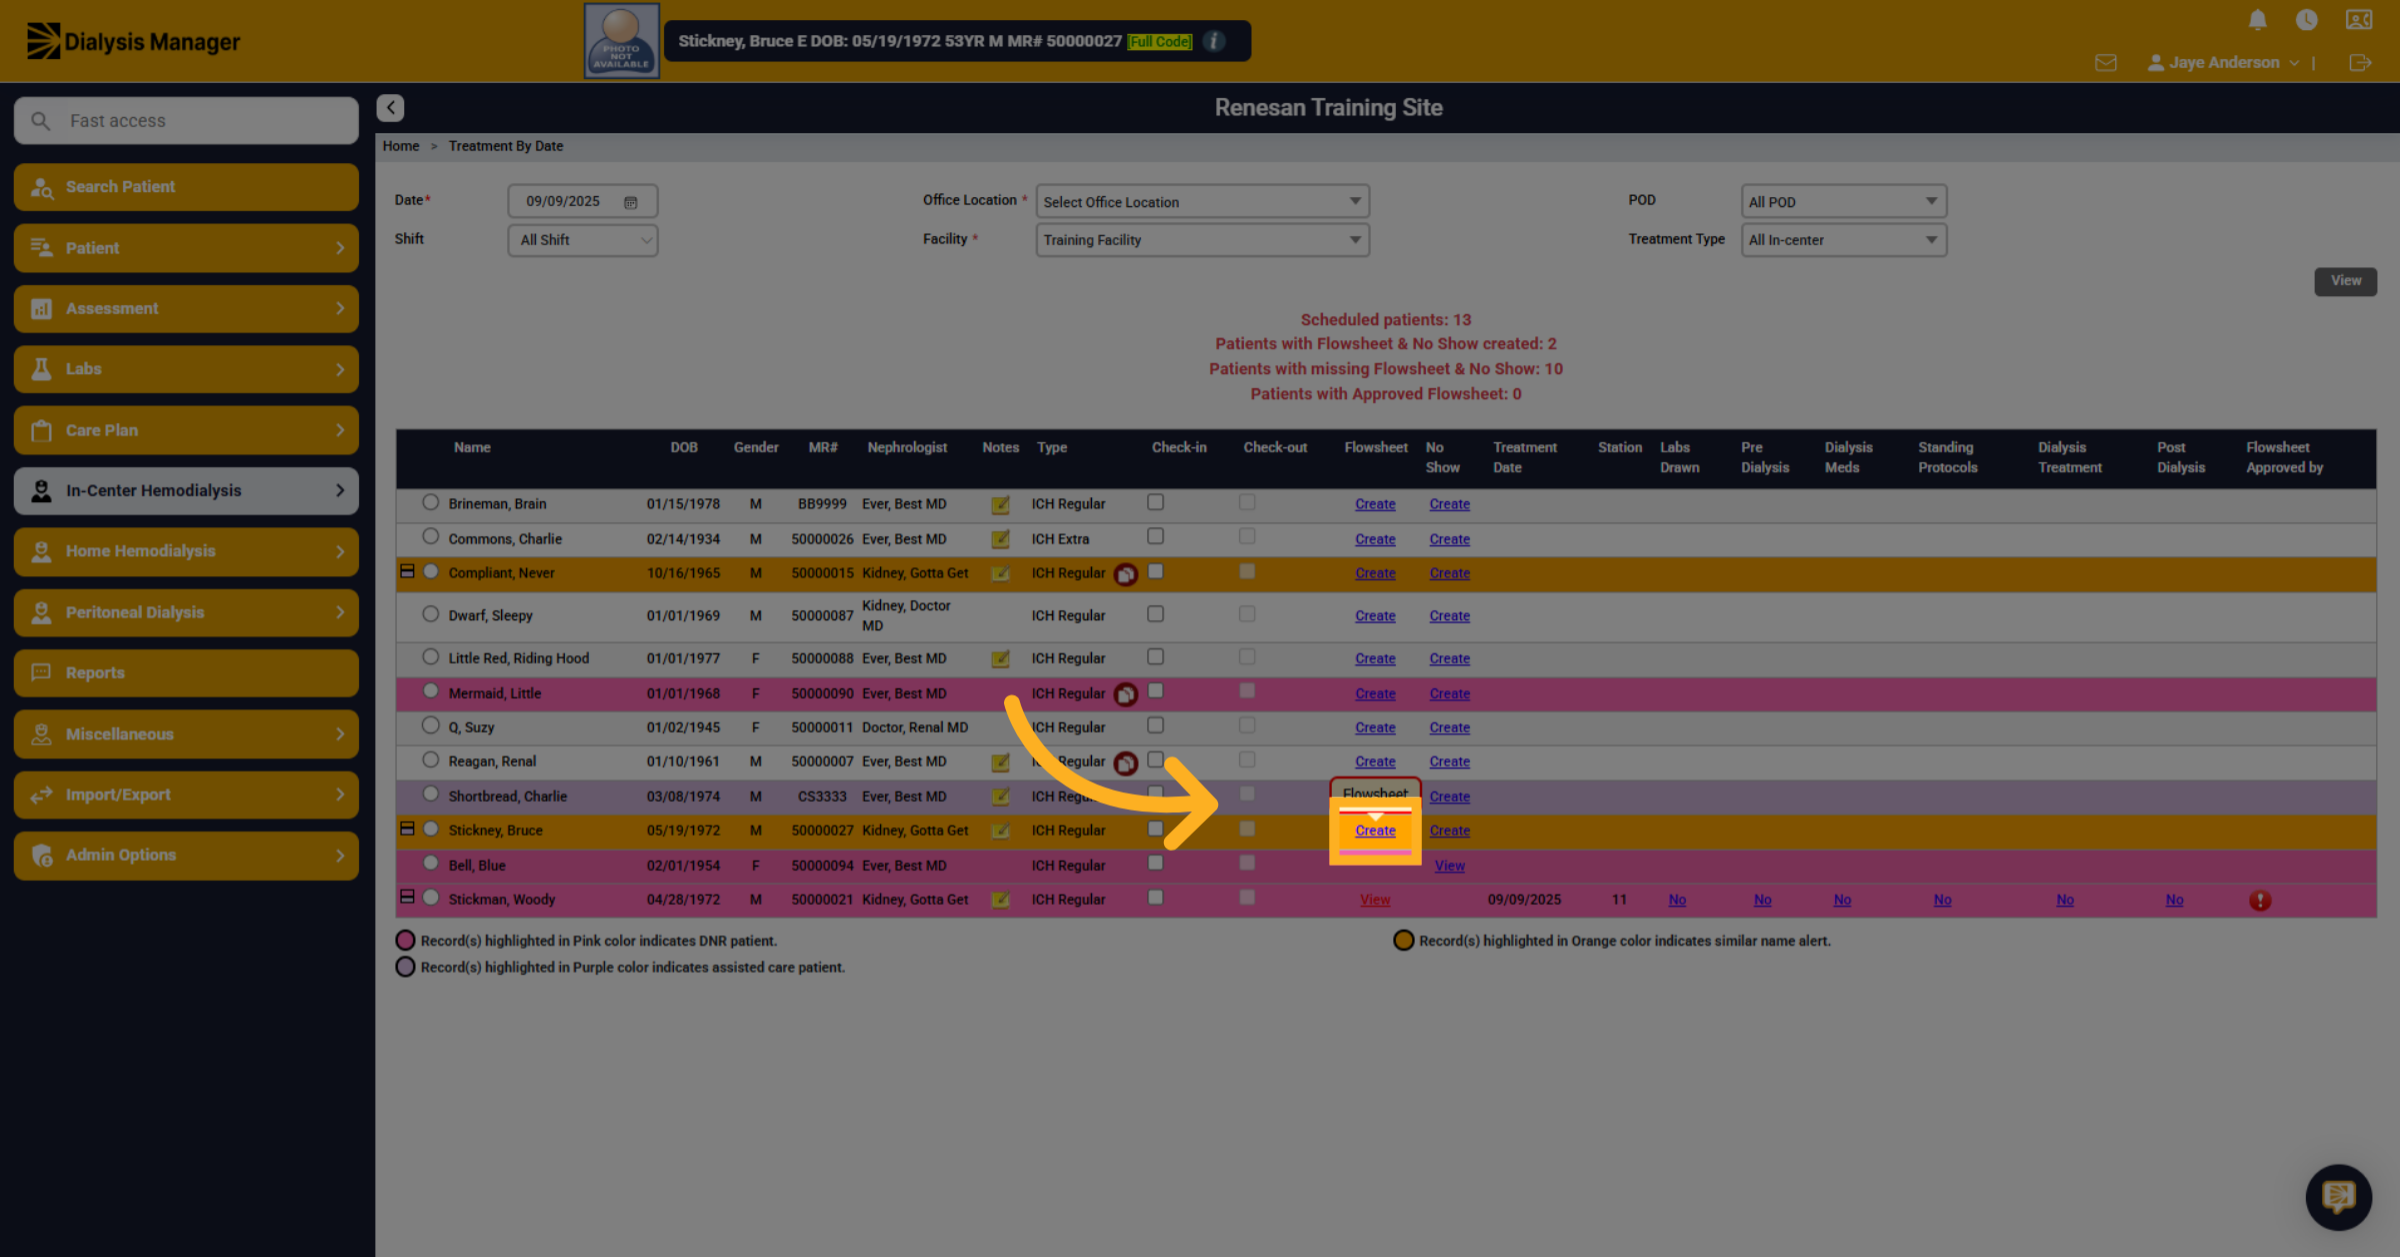Open notes icon for Little Red, Riding Hood

pyautogui.click(x=1000, y=659)
